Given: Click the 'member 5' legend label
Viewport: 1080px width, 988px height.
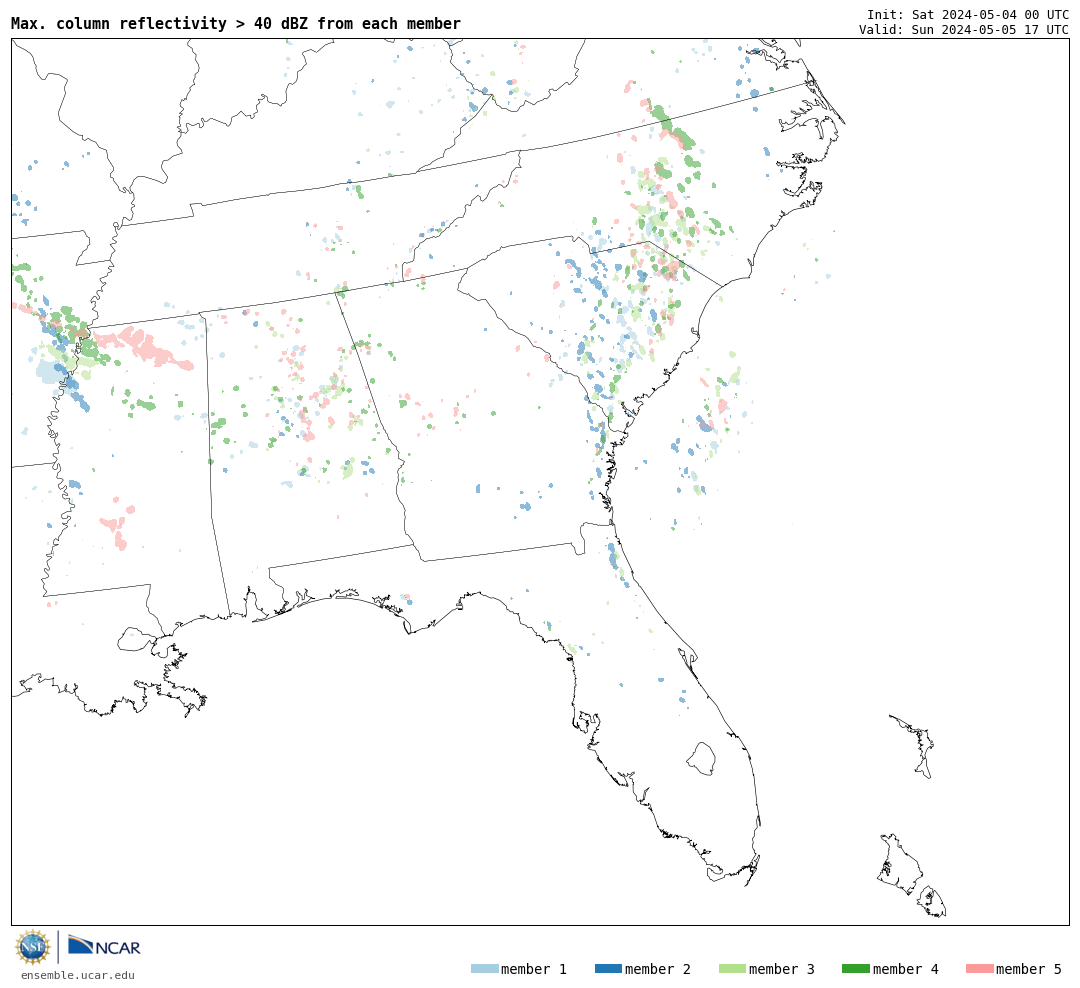Looking at the screenshot, I should [1029, 969].
